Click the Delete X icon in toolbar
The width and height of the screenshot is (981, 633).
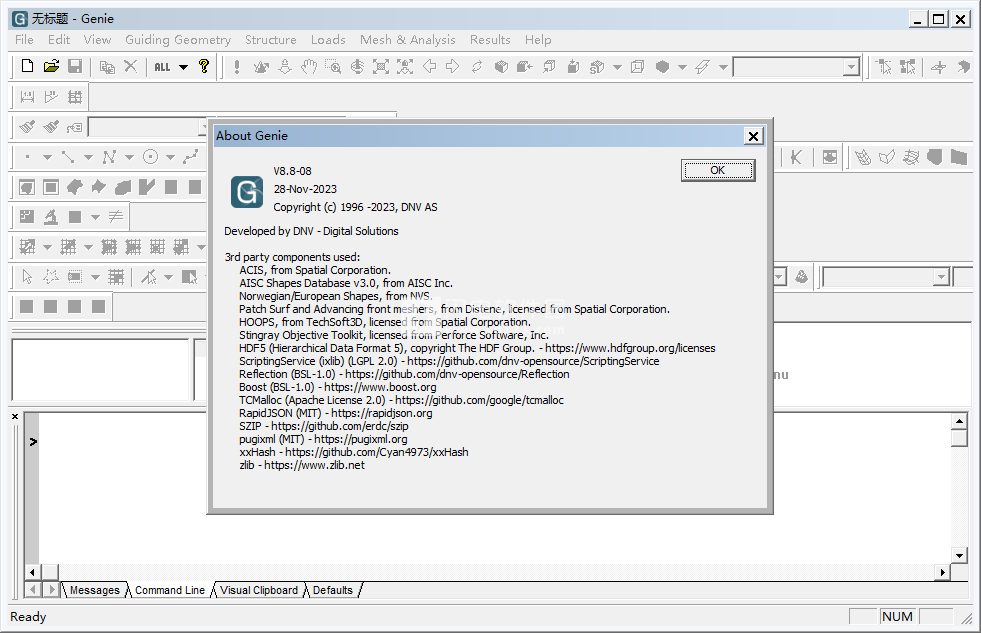coord(130,66)
